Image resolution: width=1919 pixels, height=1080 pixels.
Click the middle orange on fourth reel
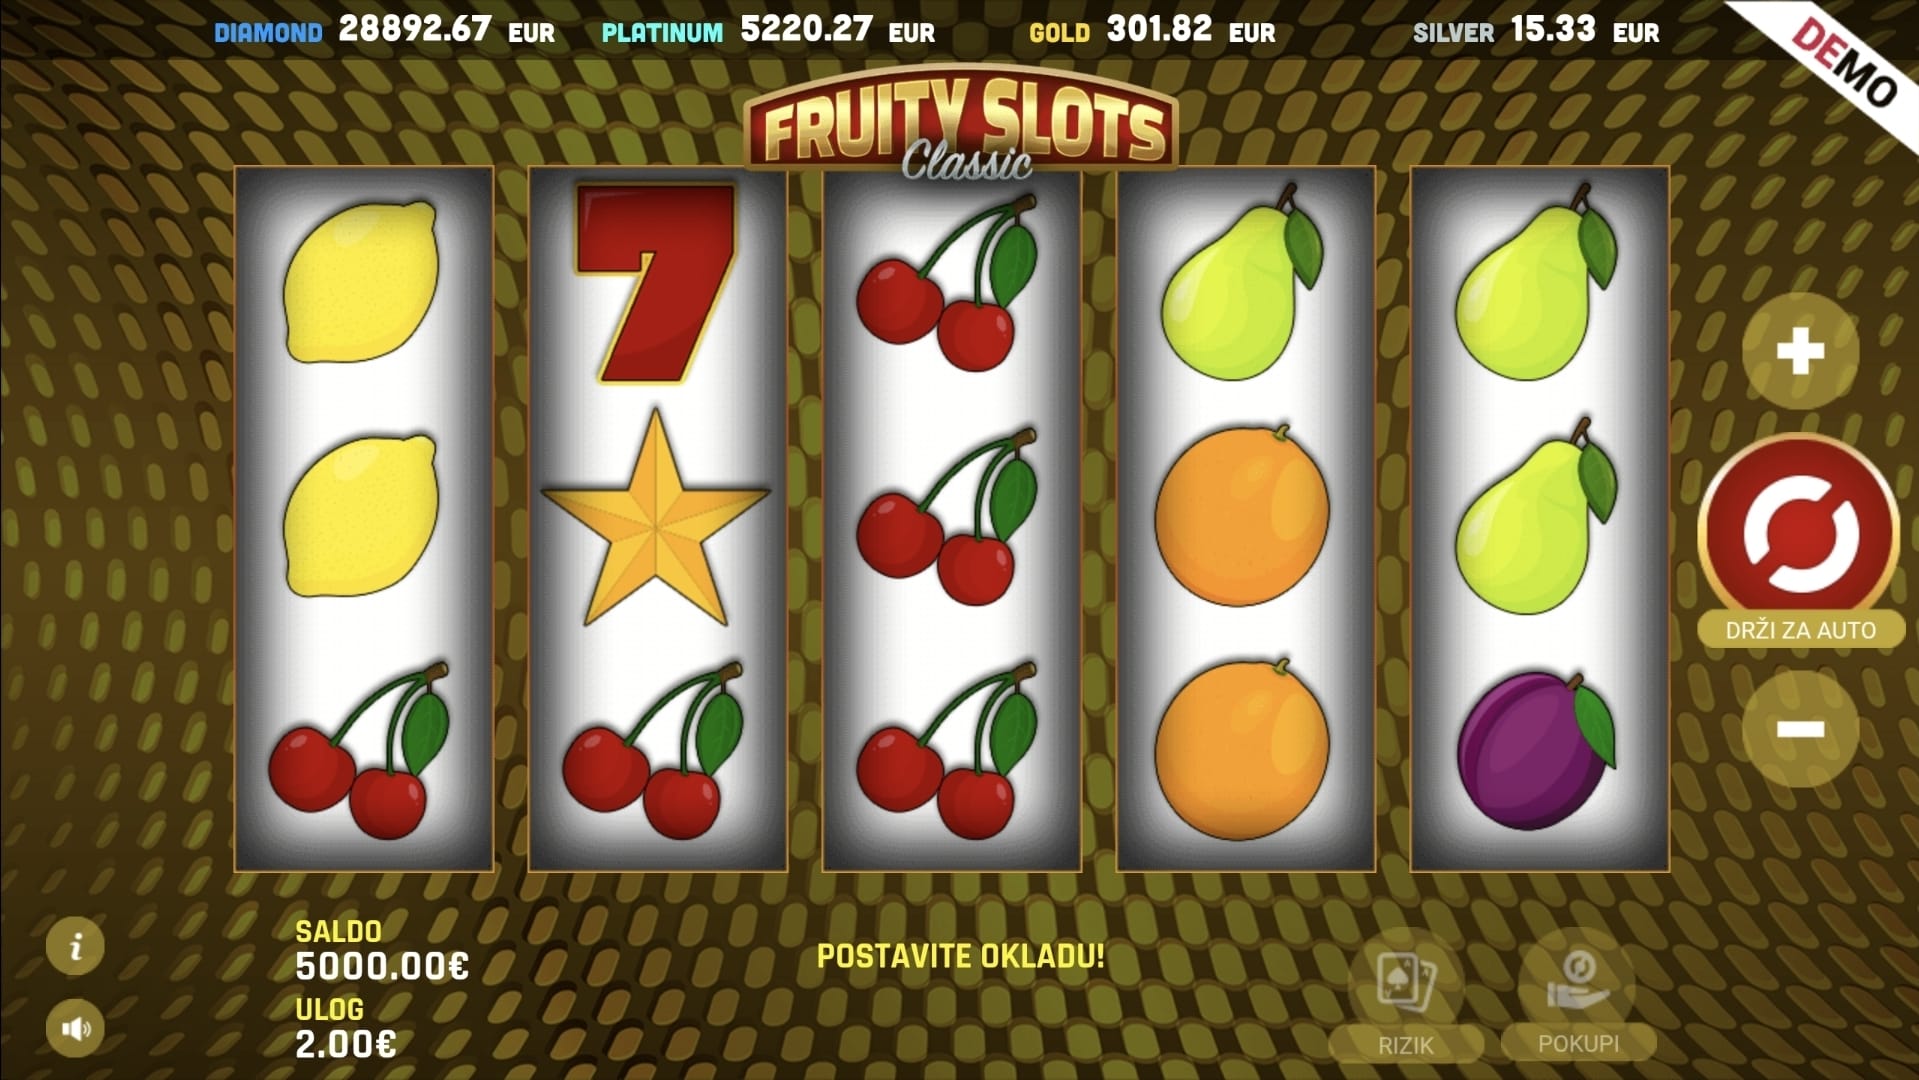(1242, 515)
